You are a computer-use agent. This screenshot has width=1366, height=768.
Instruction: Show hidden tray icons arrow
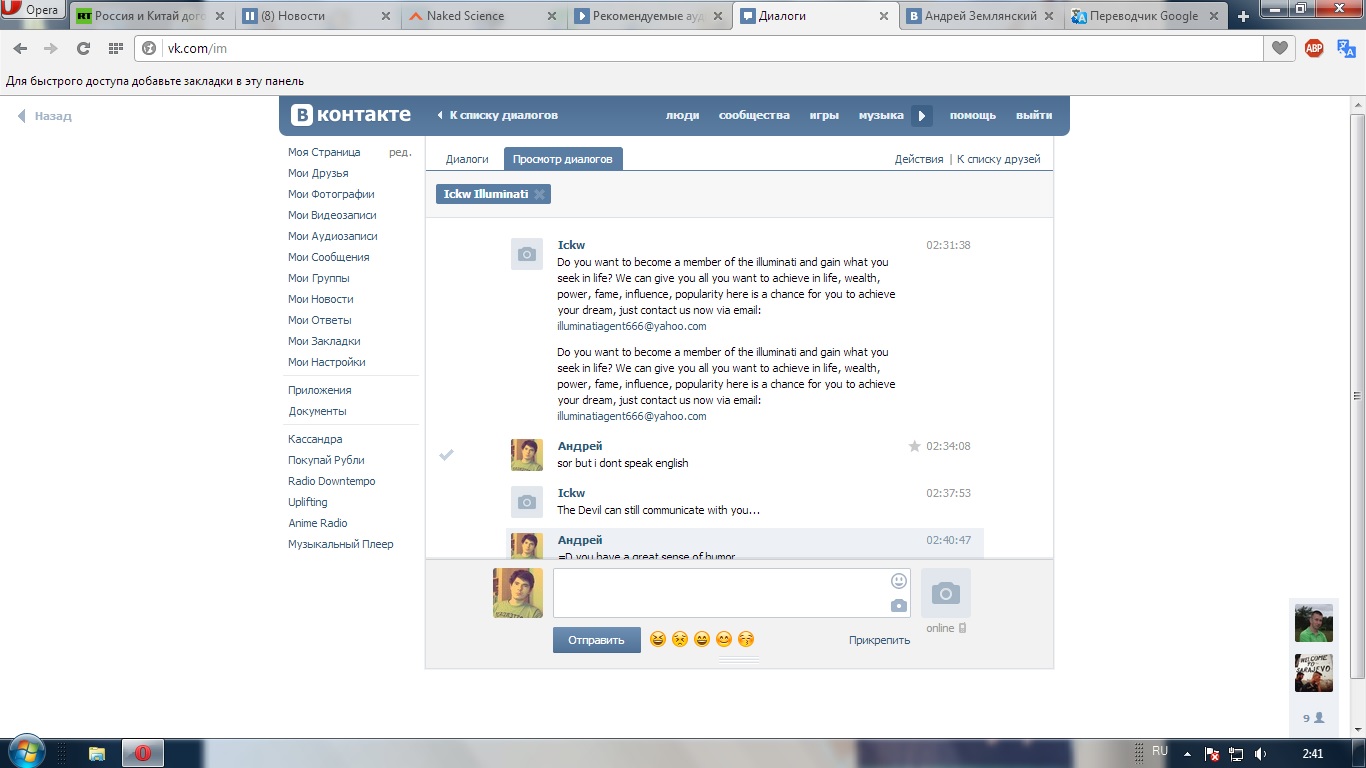coord(1187,754)
